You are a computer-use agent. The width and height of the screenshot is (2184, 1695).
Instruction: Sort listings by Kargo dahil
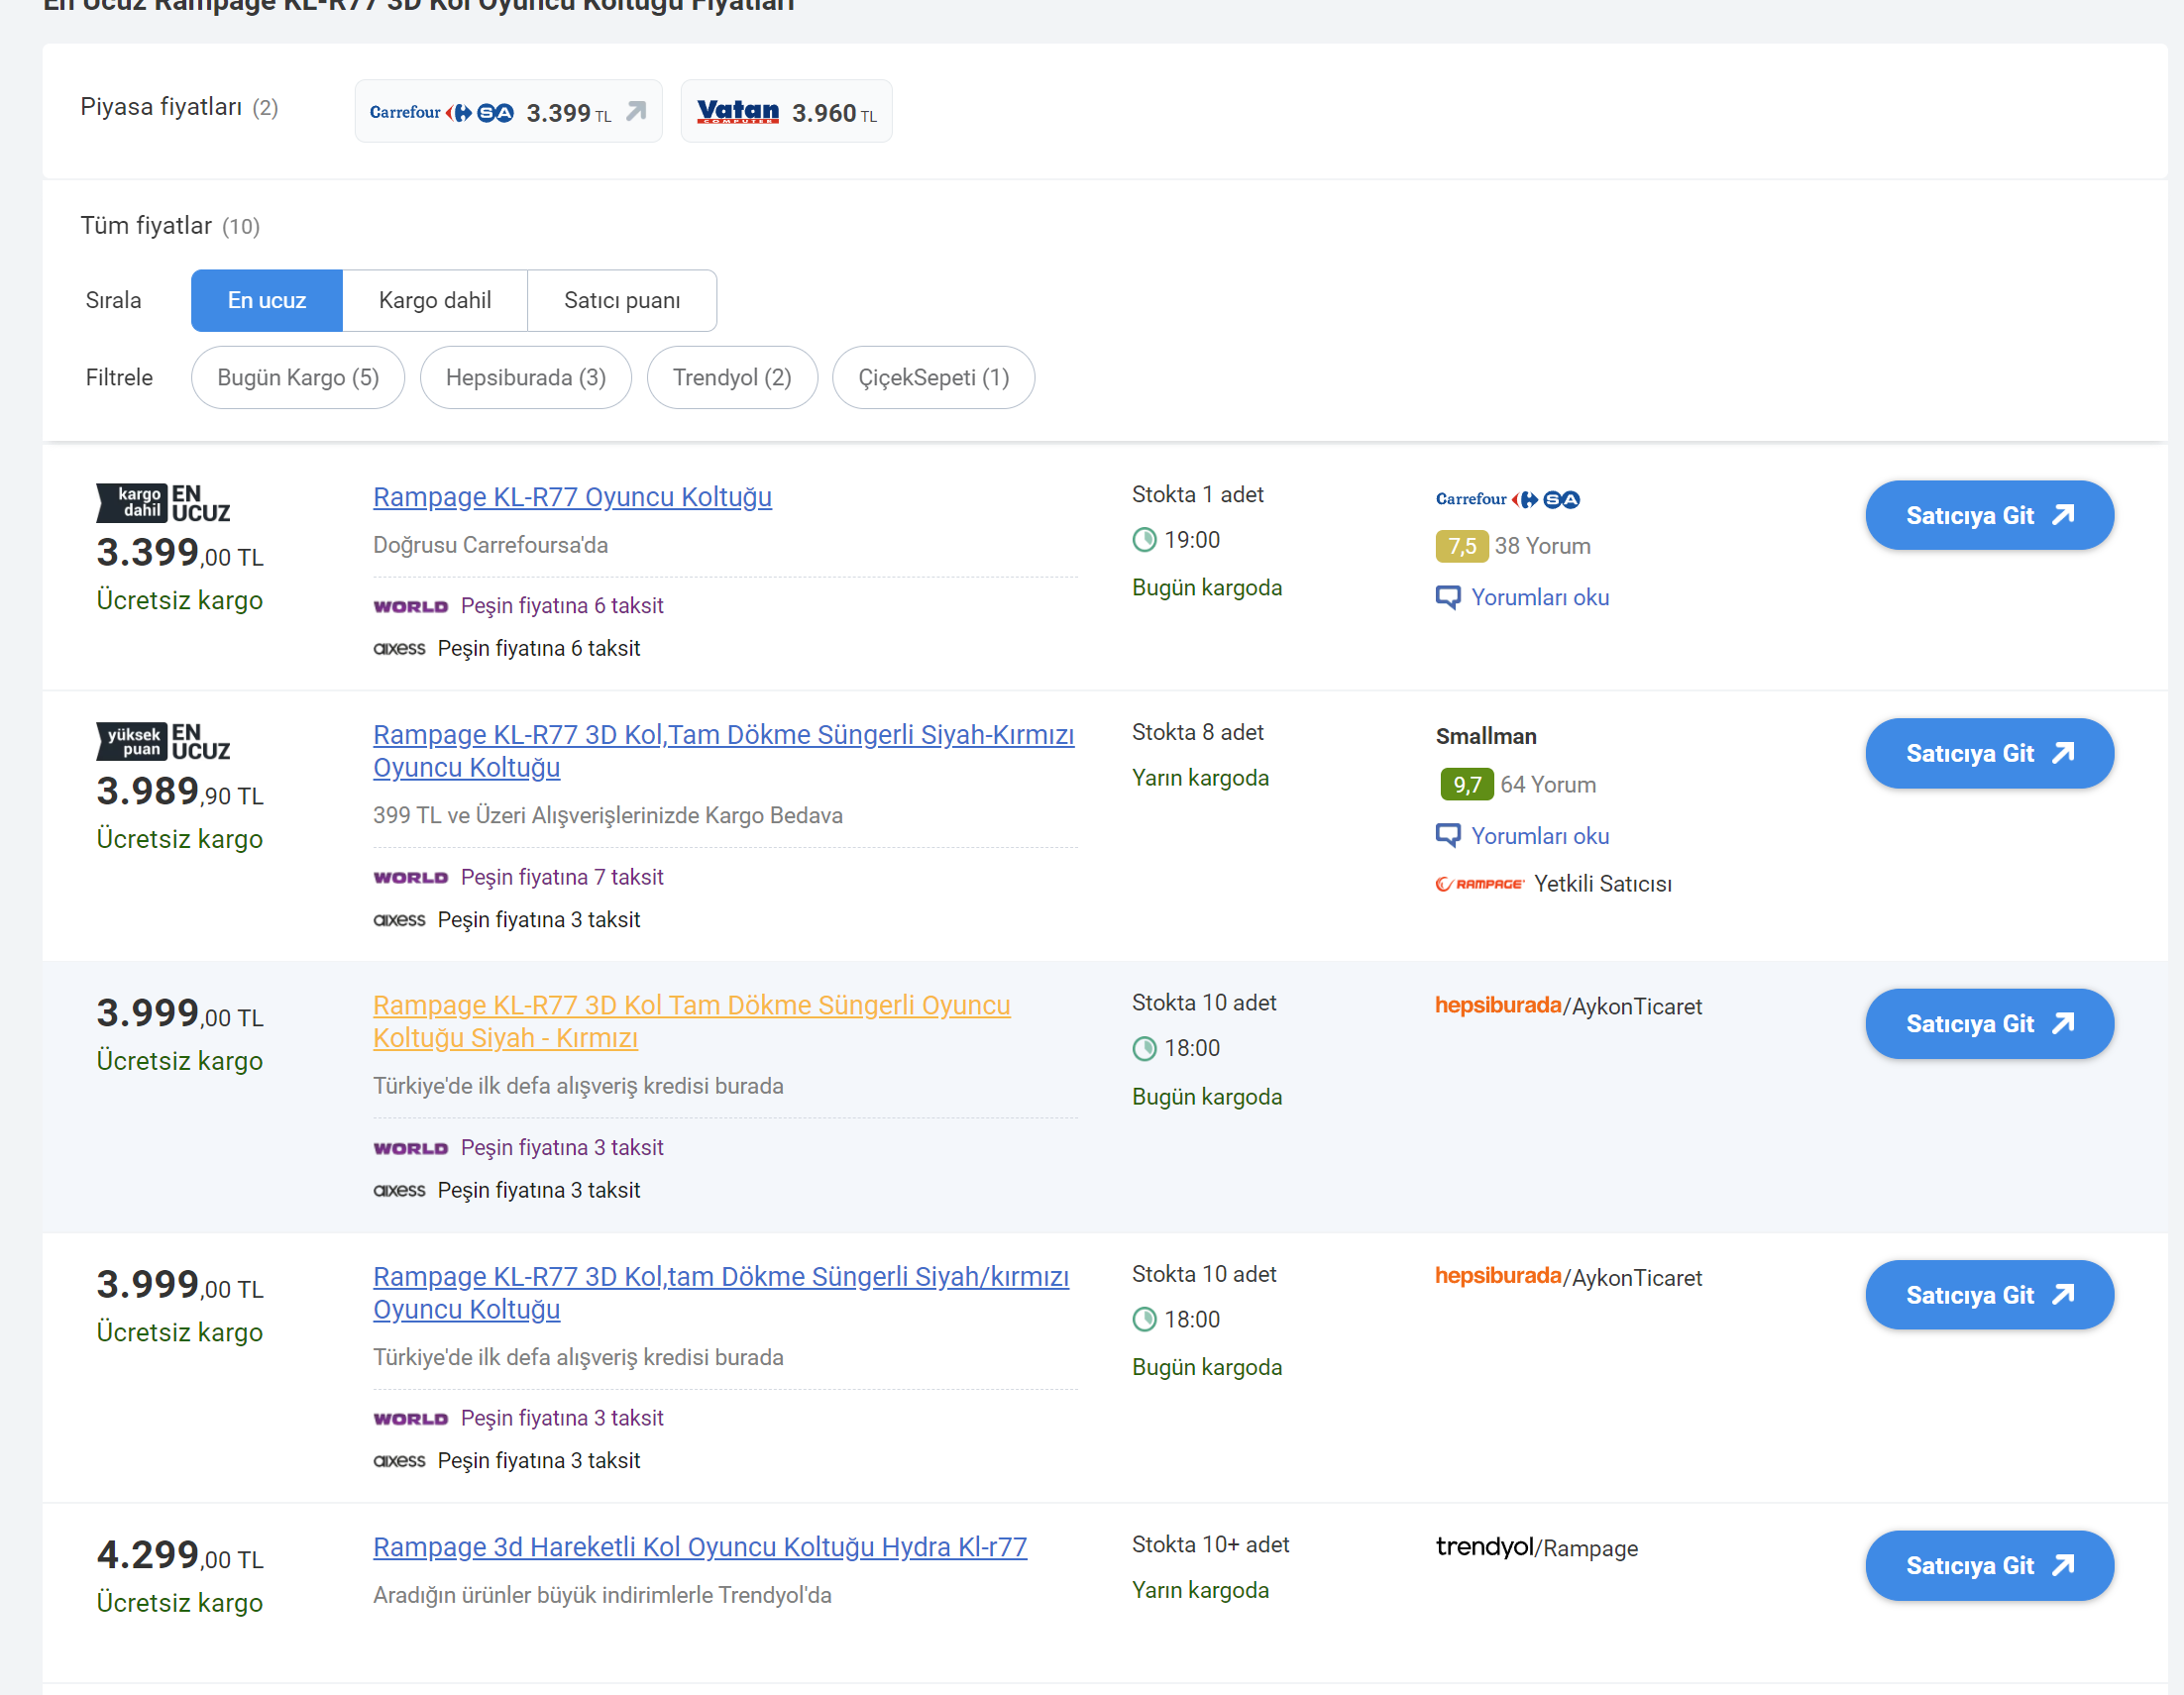coord(434,300)
